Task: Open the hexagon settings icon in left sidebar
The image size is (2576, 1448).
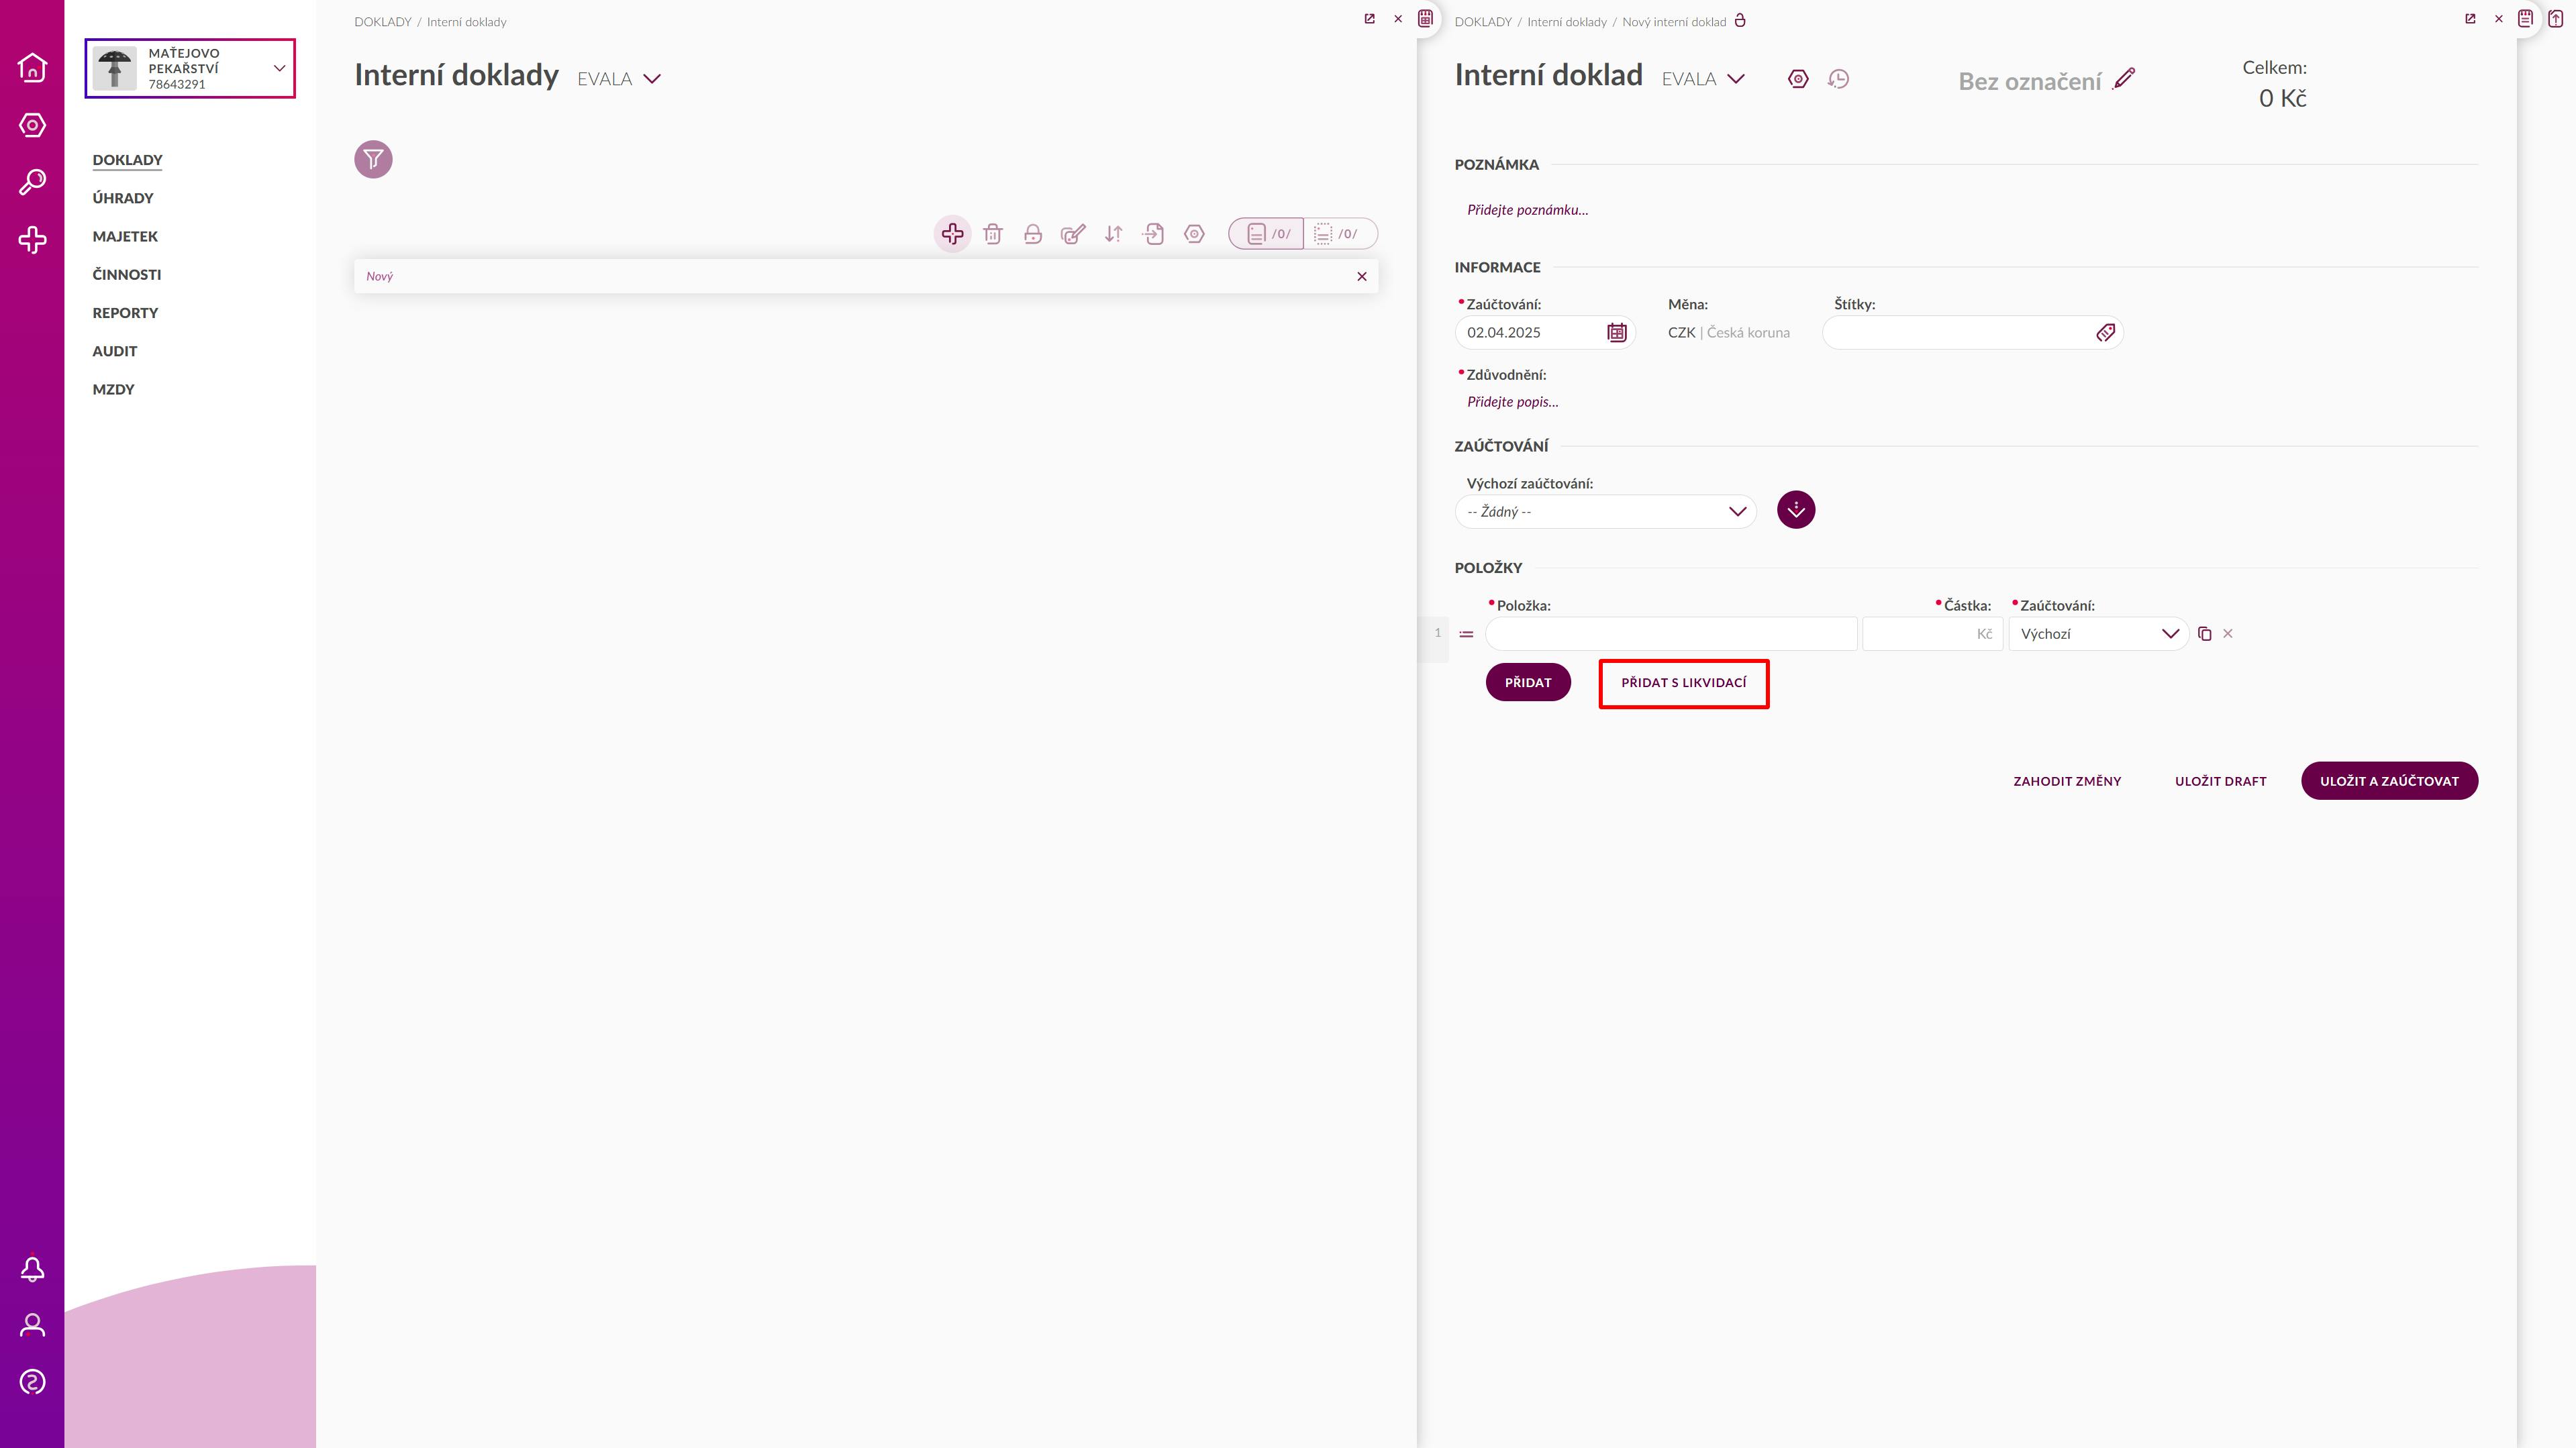Action: pos(32,125)
